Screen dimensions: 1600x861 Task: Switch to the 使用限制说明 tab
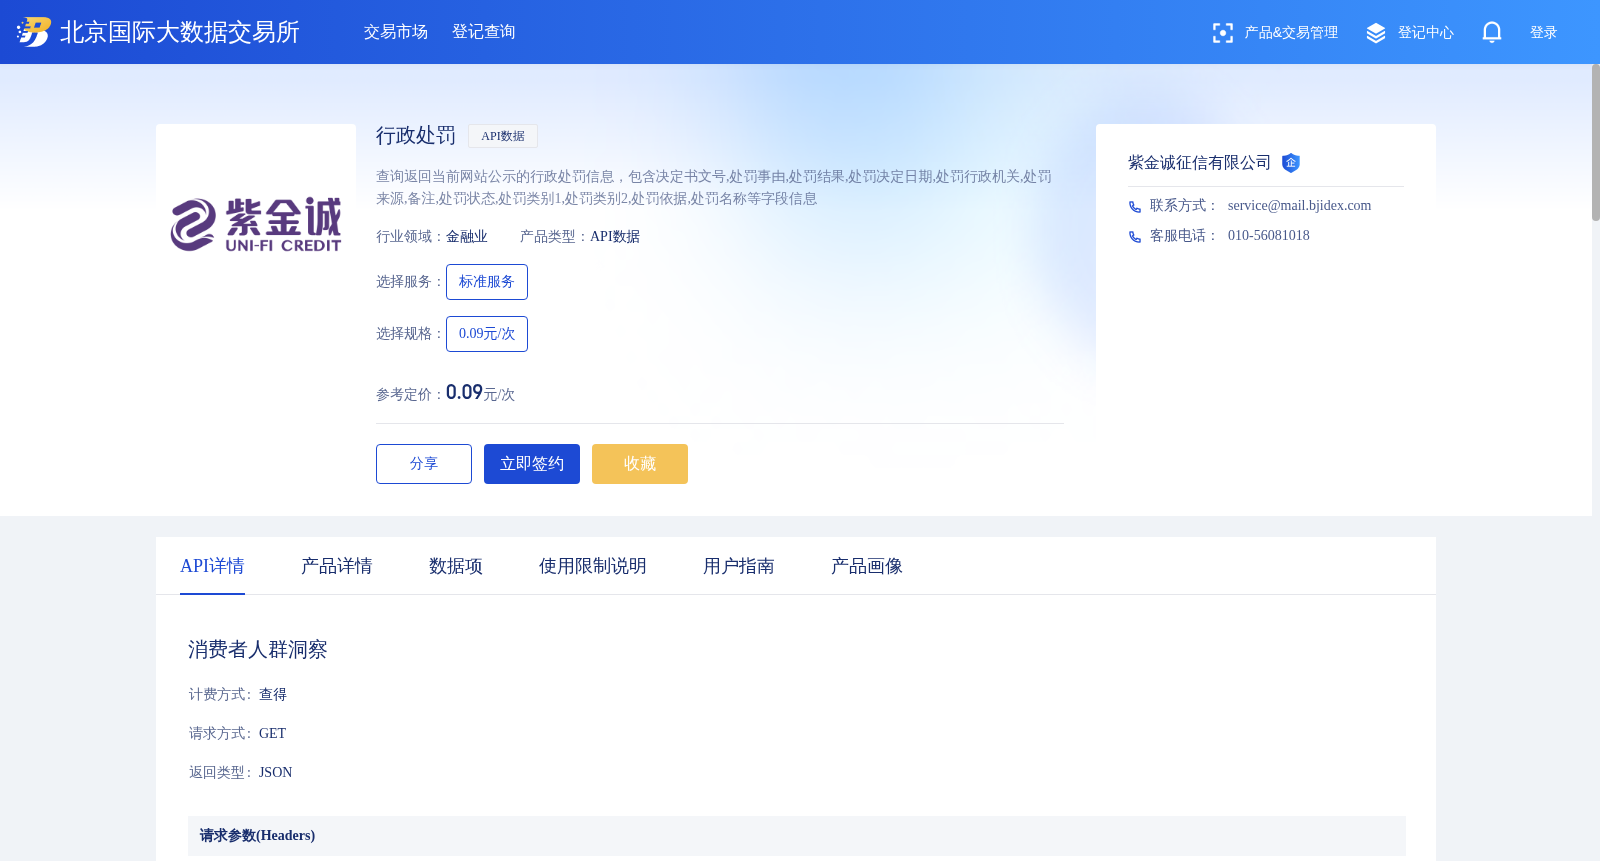(x=593, y=566)
